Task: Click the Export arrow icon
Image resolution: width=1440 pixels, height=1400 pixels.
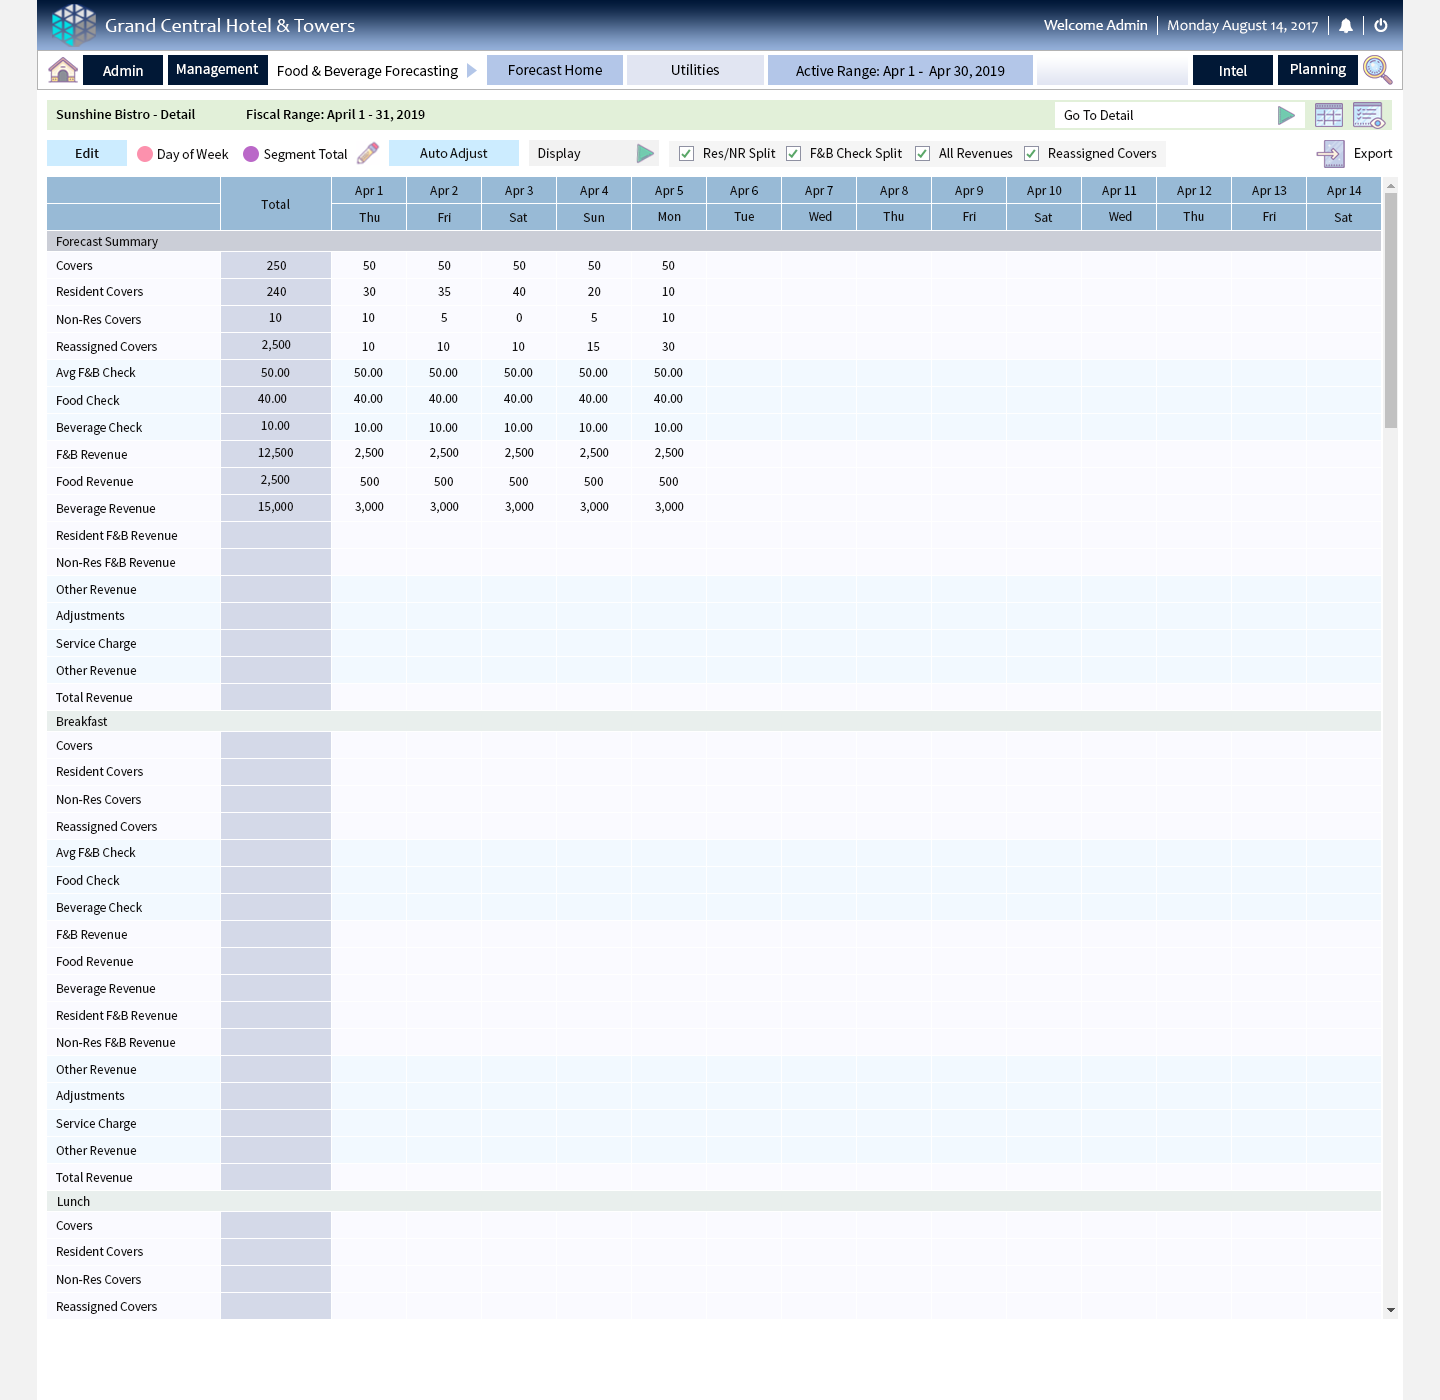Action: click(1330, 153)
